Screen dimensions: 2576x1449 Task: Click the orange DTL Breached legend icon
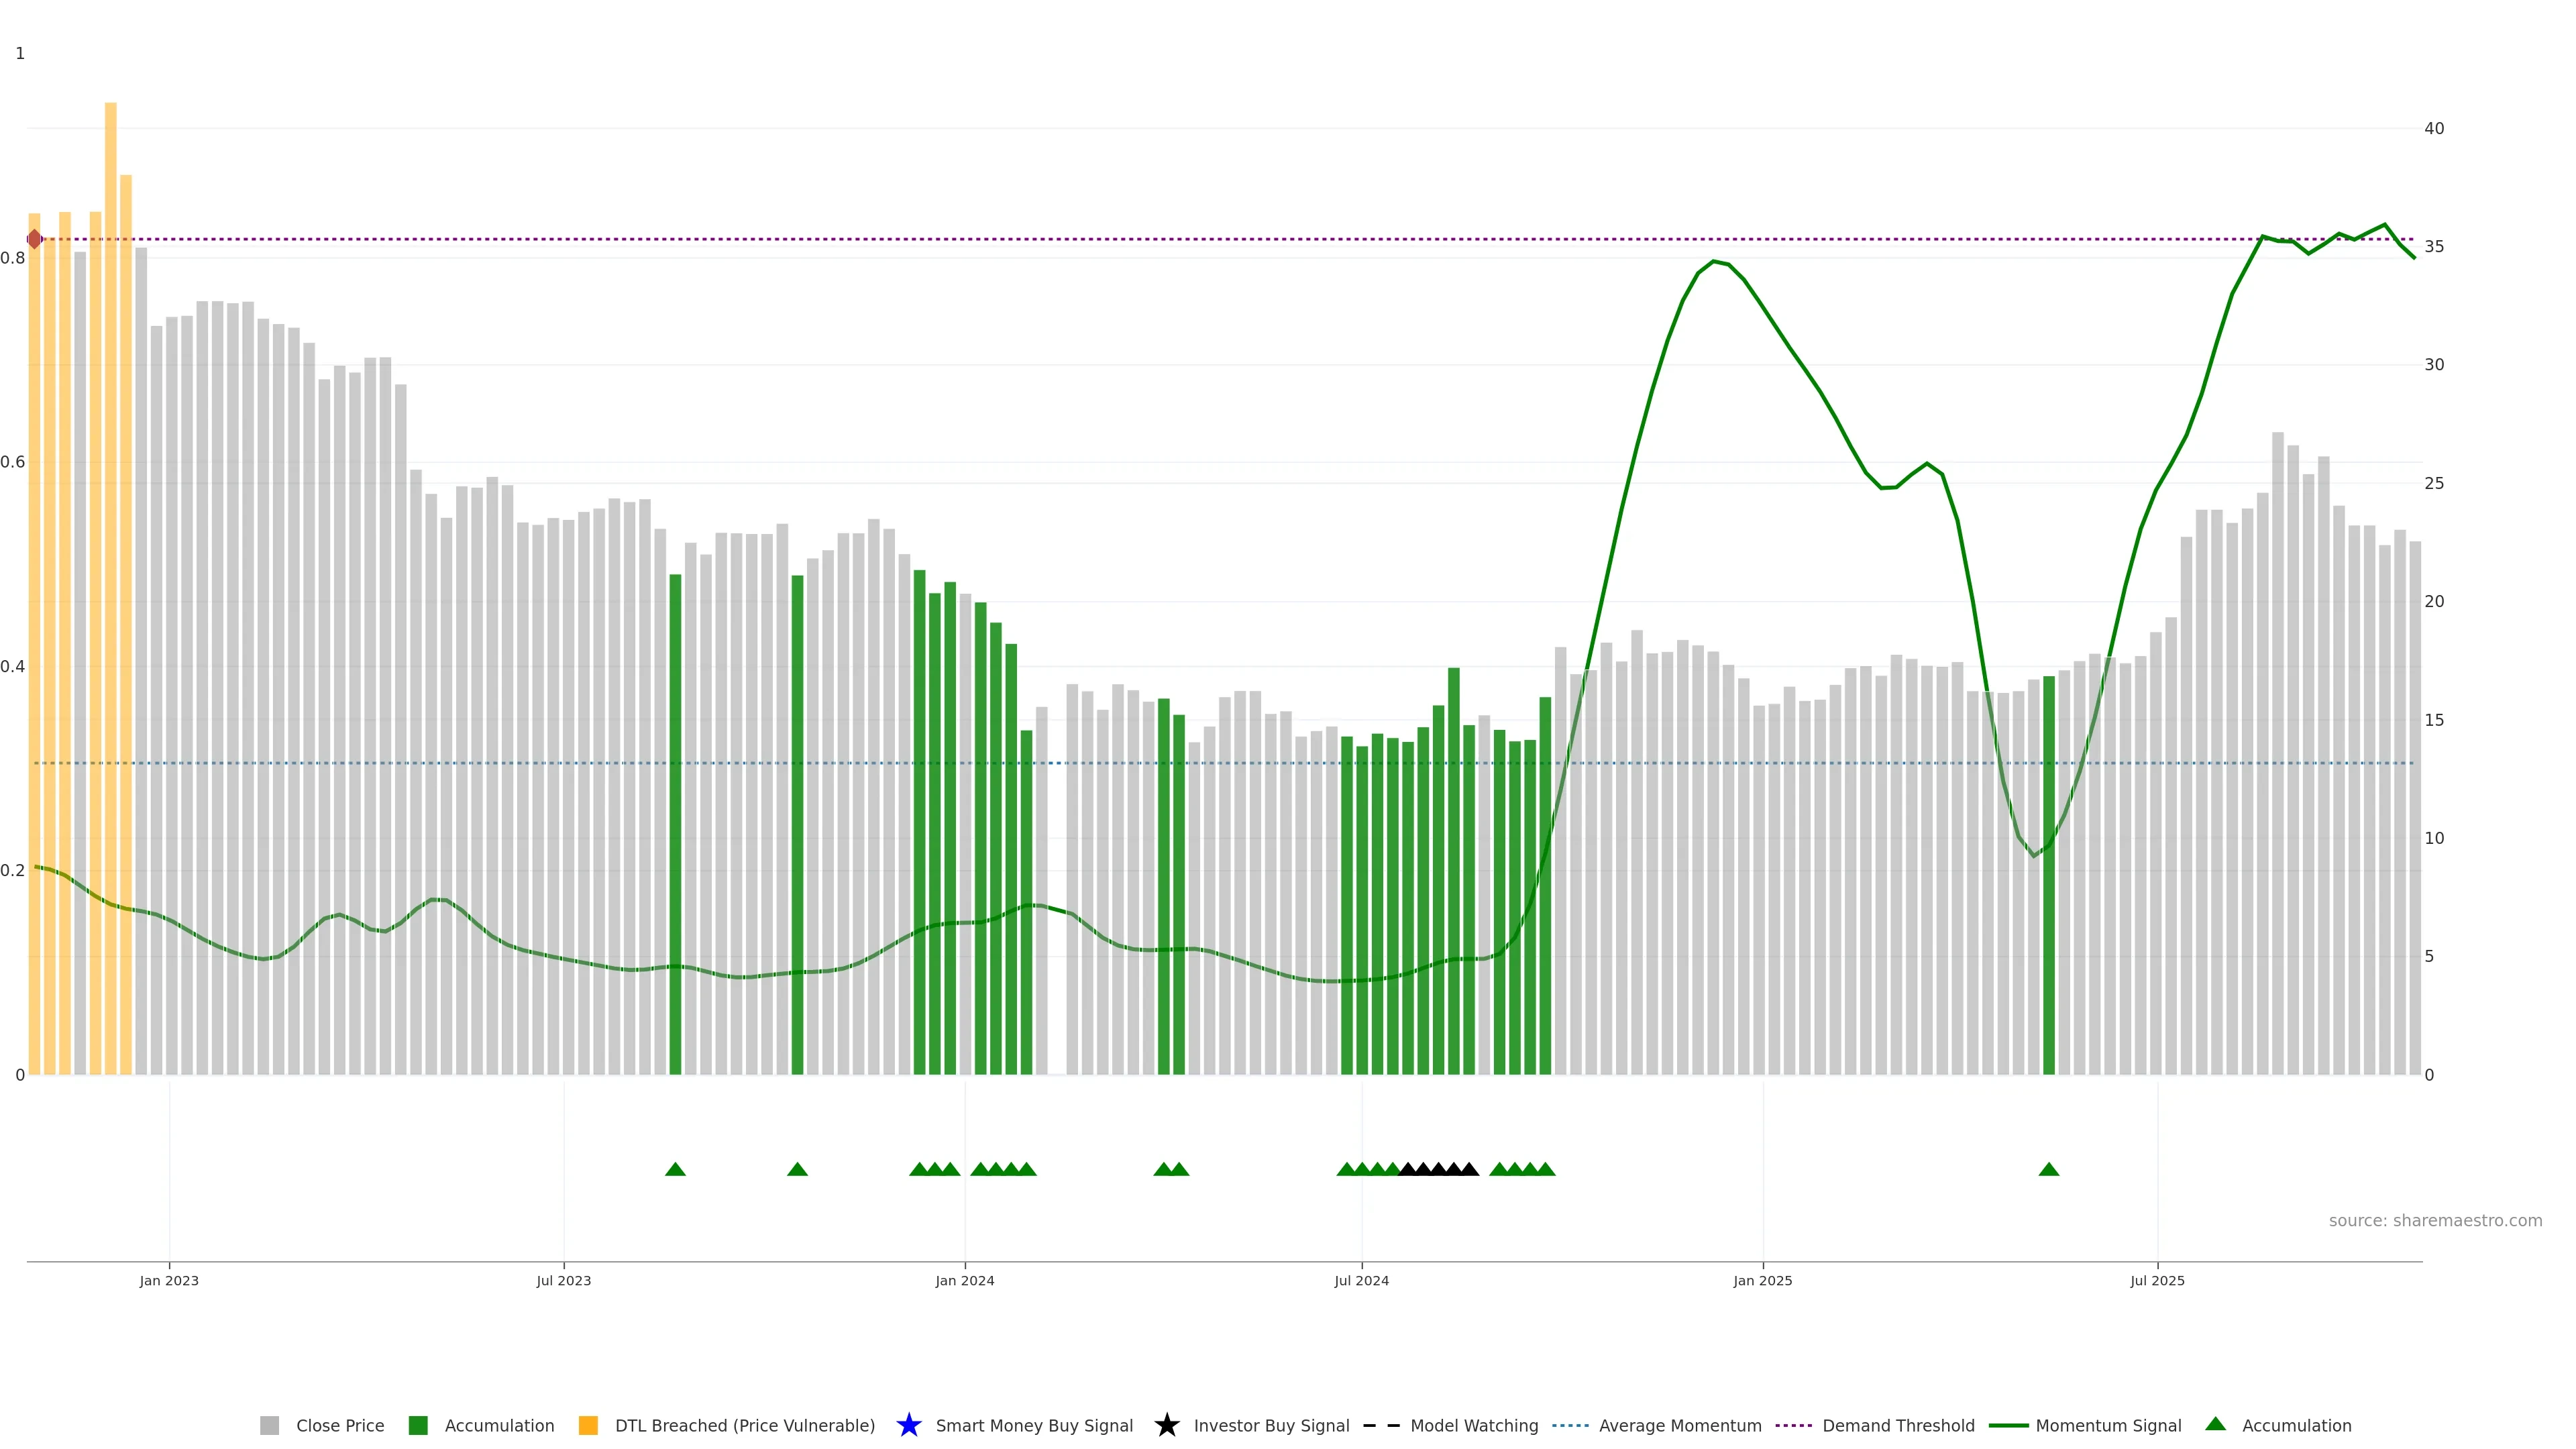click(x=588, y=1426)
